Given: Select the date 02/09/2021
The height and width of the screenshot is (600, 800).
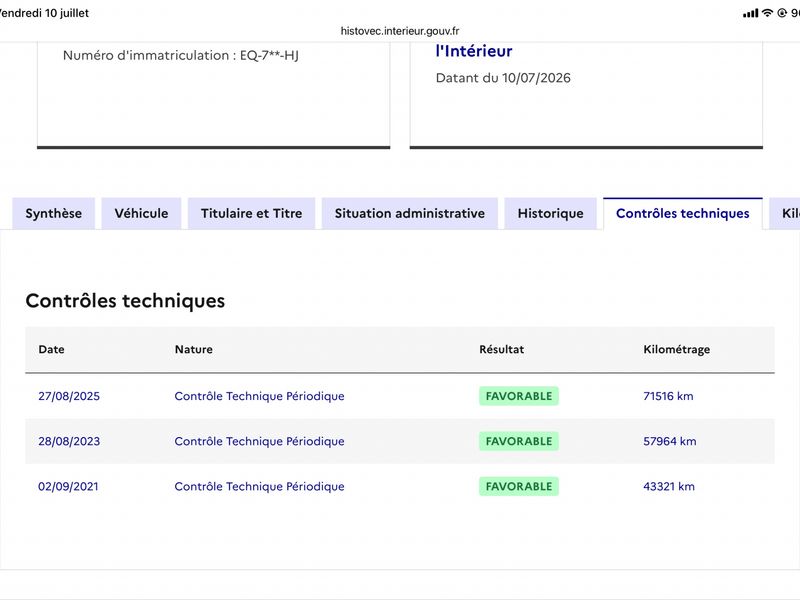Looking at the screenshot, I should click(68, 486).
